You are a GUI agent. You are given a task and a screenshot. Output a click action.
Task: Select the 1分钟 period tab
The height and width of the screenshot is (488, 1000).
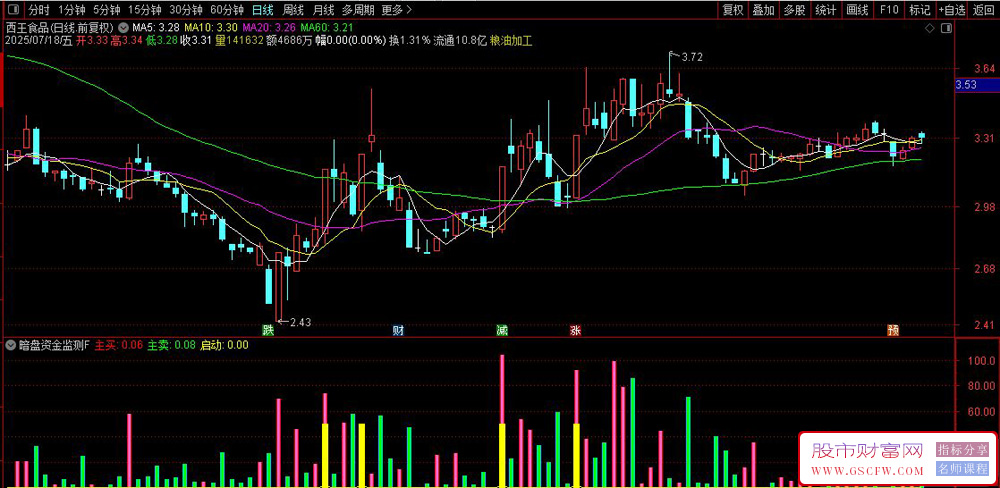[x=71, y=10]
